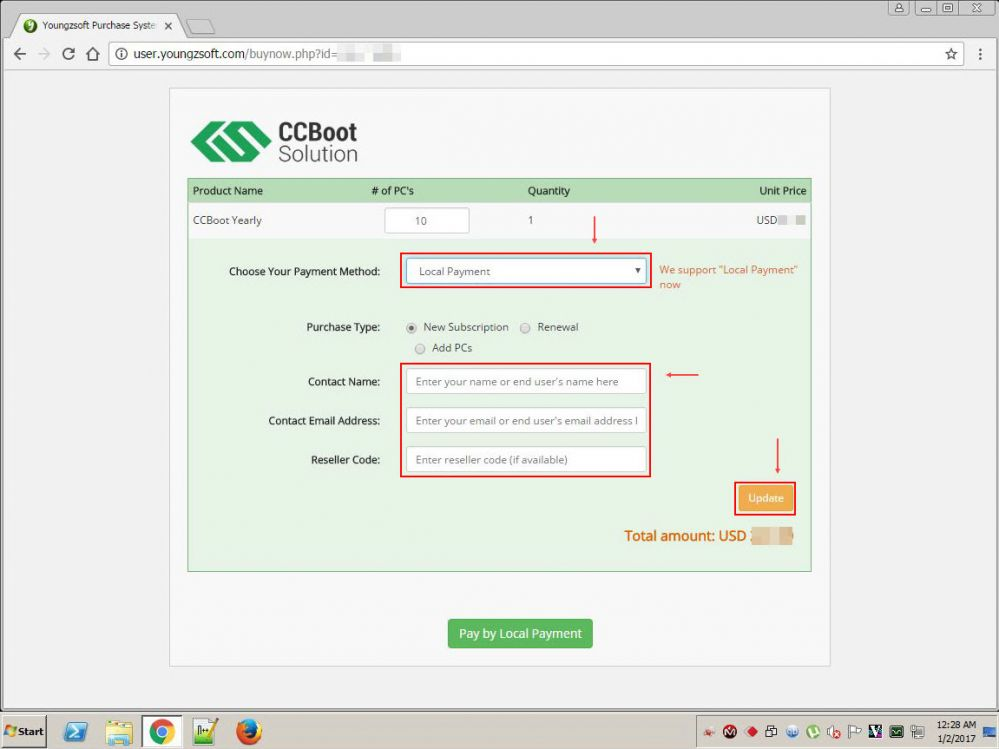
Task: Click the browser back arrow
Action: pyautogui.click(x=20, y=54)
